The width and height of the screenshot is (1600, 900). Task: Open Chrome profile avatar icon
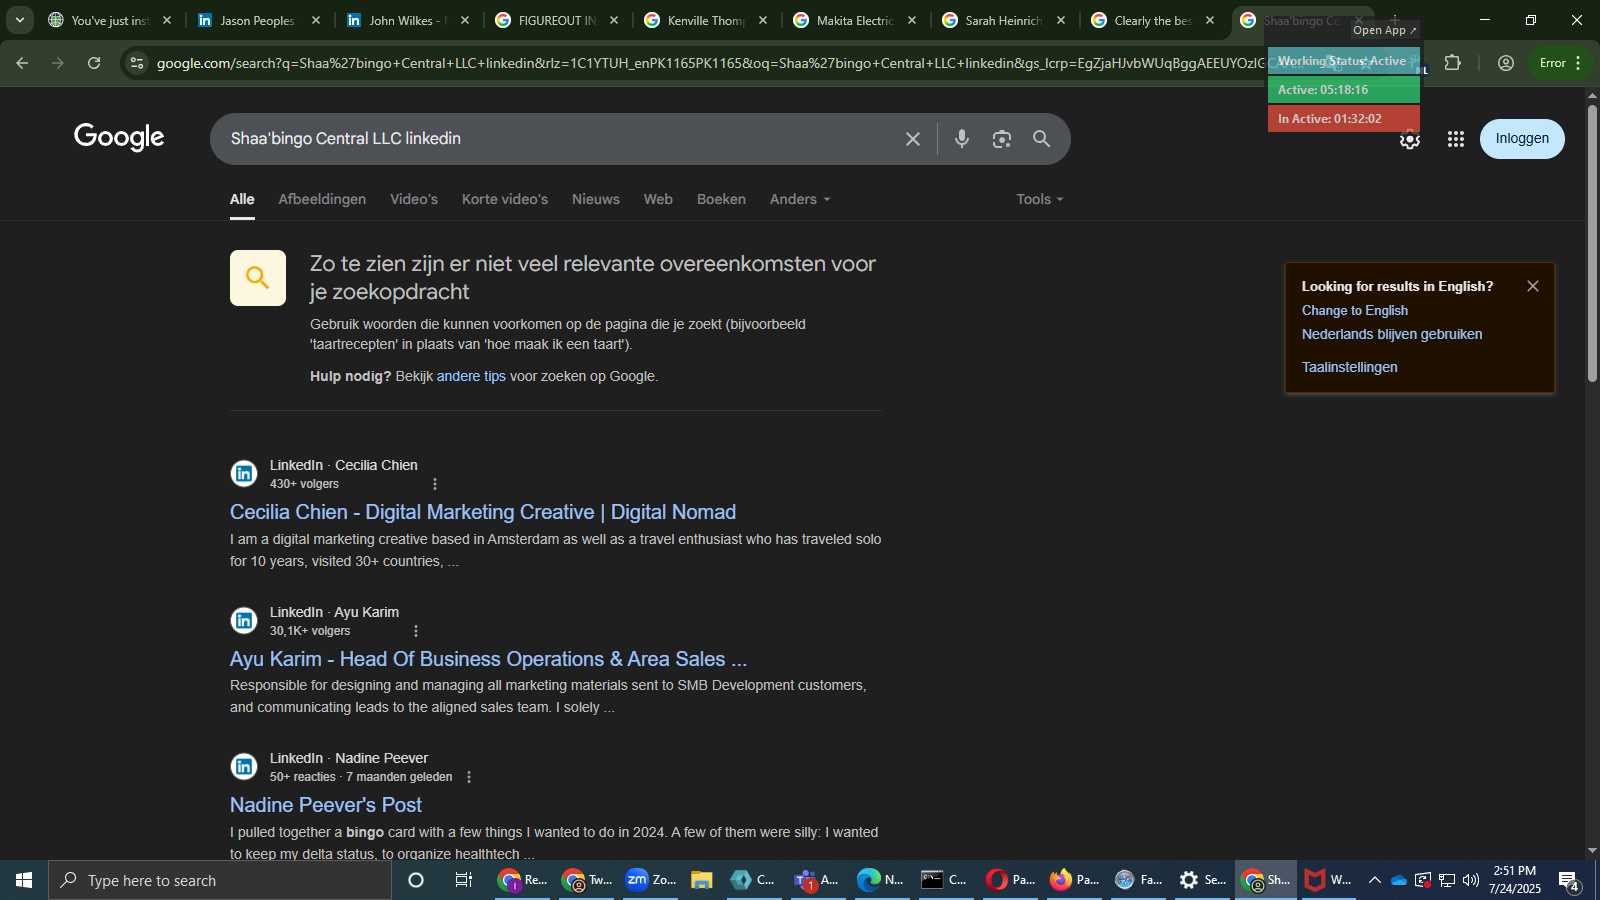click(1506, 63)
